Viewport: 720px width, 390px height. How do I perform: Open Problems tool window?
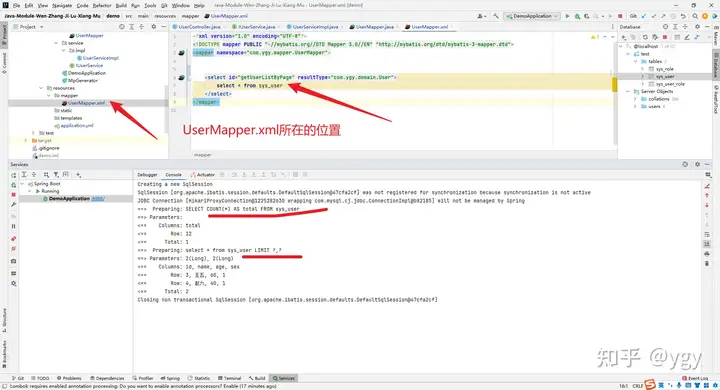coord(69,378)
